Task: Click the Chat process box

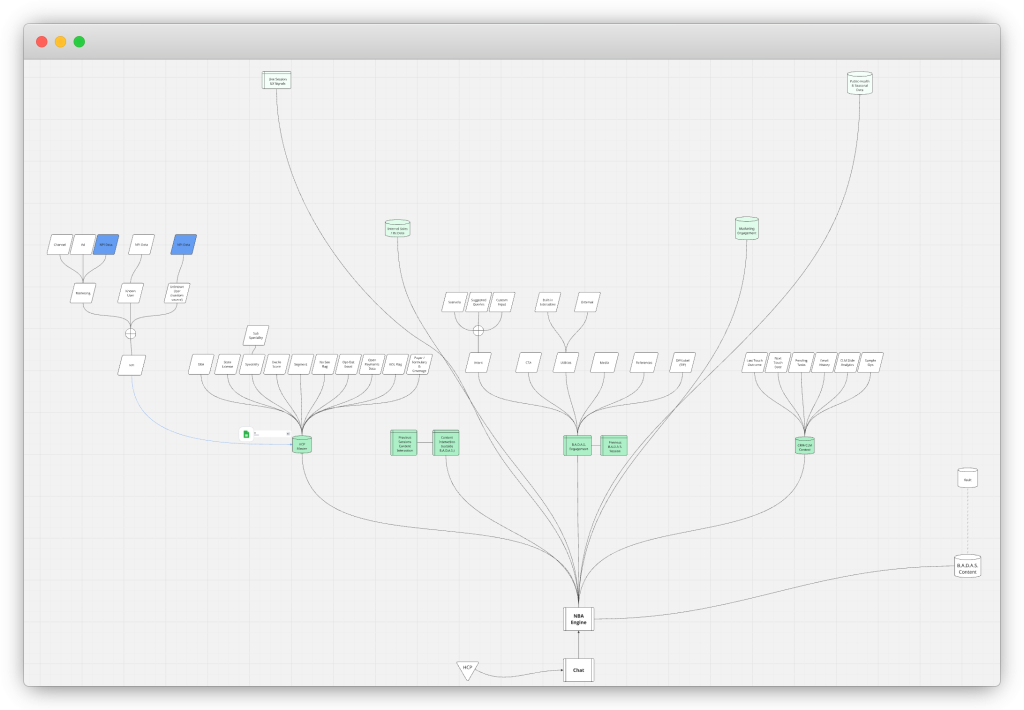Action: 579,670
